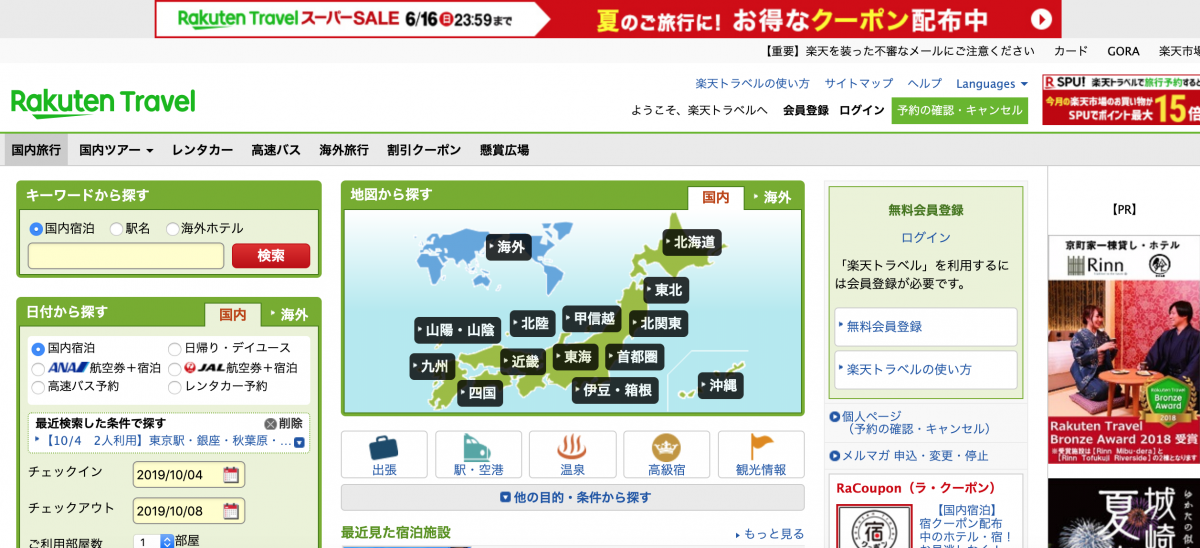
Task: Open the サイトマップ link
Action: (859, 84)
